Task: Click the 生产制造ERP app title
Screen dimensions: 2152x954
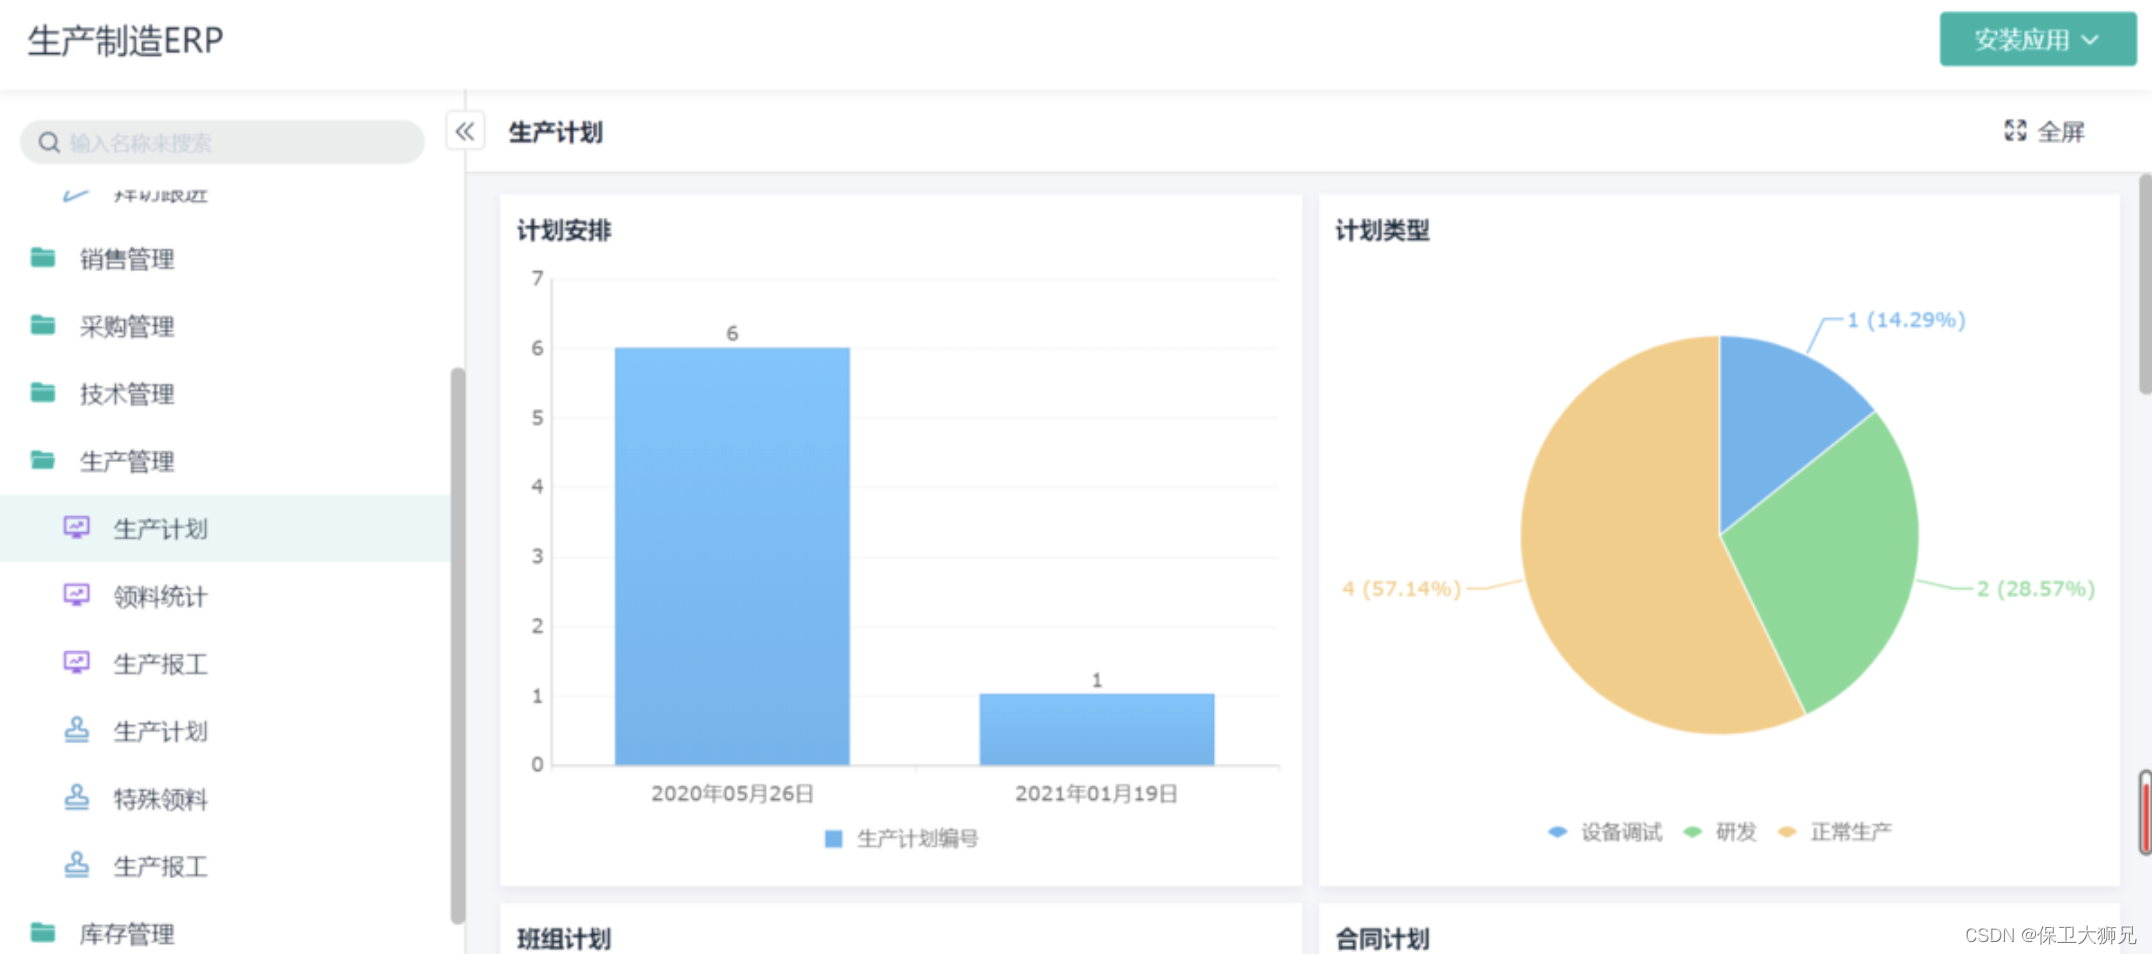Action: coord(125,40)
